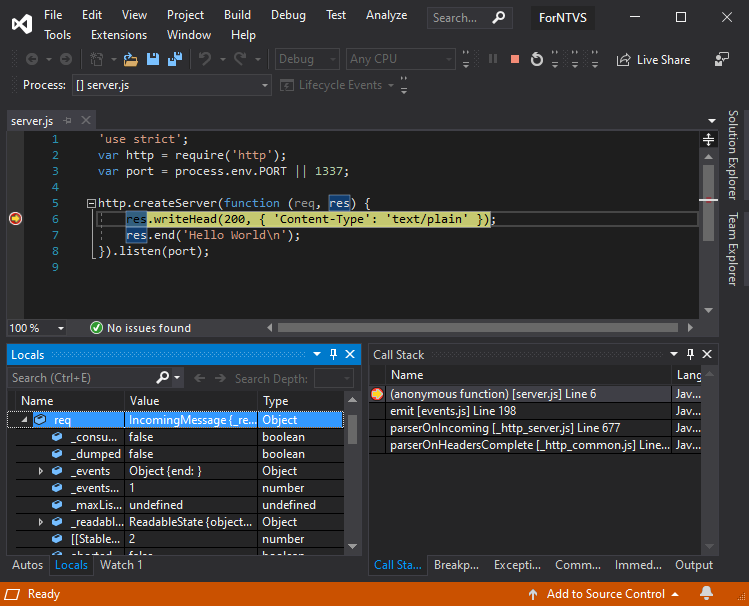This screenshot has height=606, width=749.
Task: Click Add to Source Control
Action: point(604,594)
